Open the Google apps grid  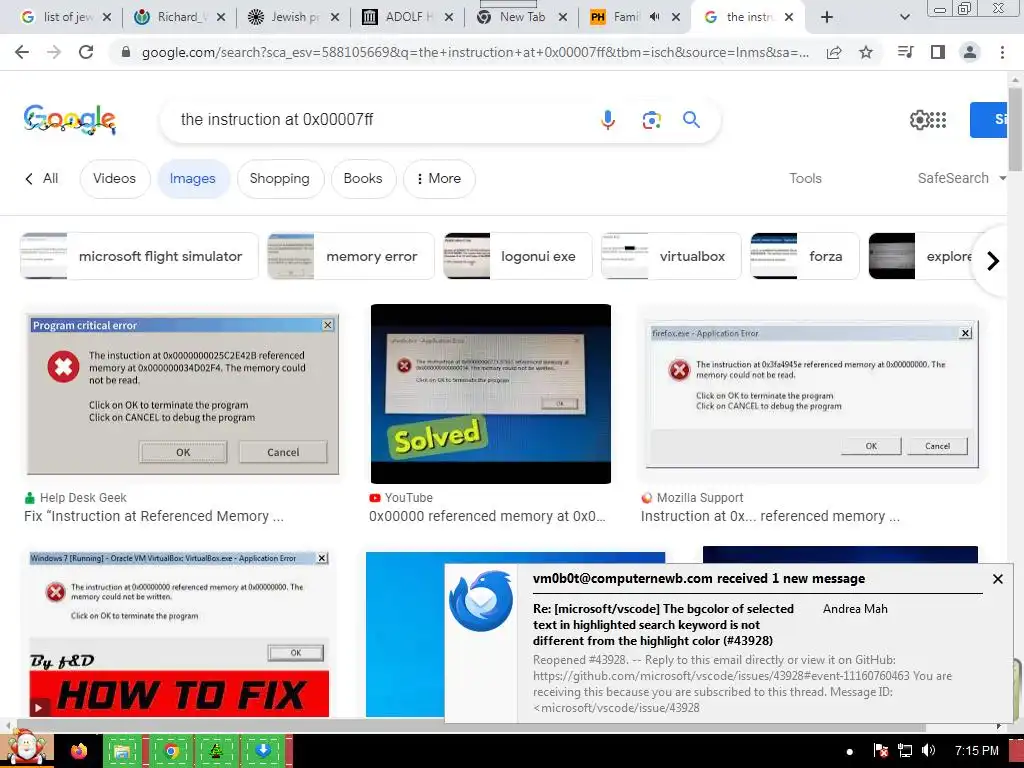pyautogui.click(x=938, y=120)
